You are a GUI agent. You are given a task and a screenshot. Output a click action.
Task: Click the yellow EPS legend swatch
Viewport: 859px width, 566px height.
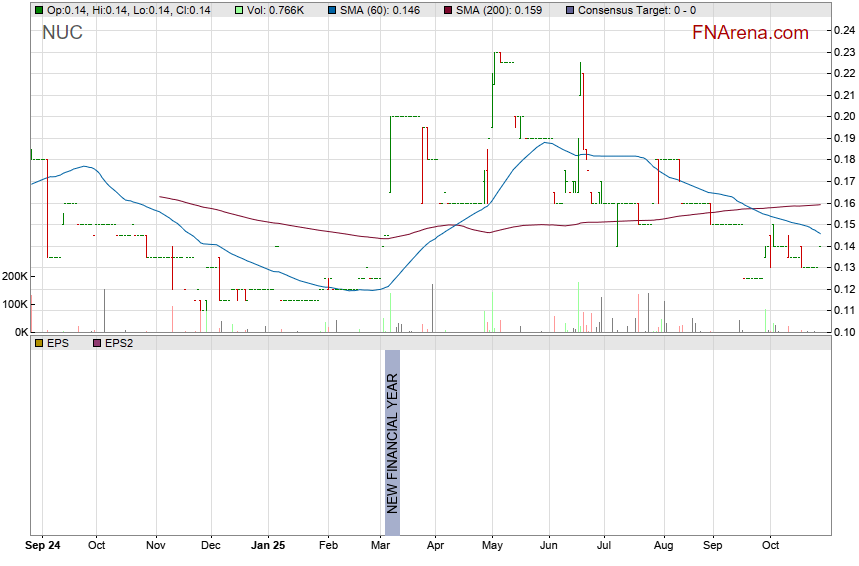[39, 343]
